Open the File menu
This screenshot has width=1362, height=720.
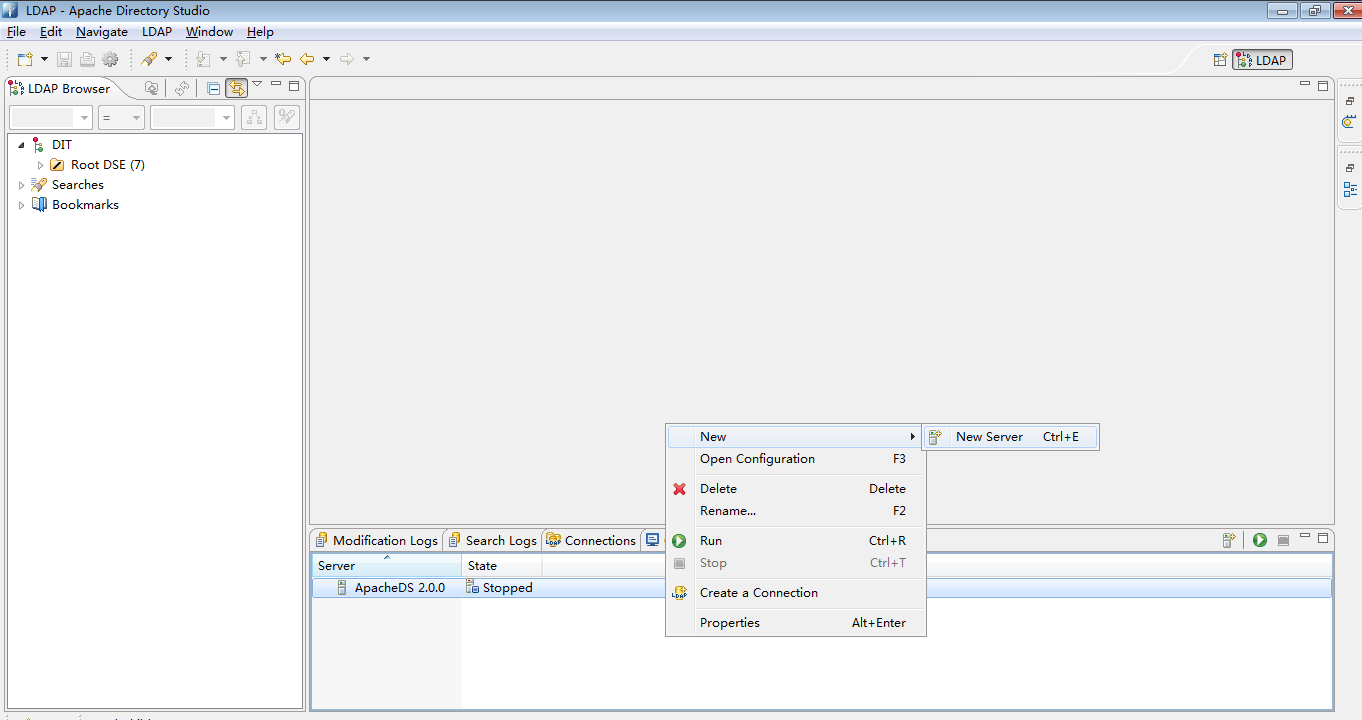16,32
